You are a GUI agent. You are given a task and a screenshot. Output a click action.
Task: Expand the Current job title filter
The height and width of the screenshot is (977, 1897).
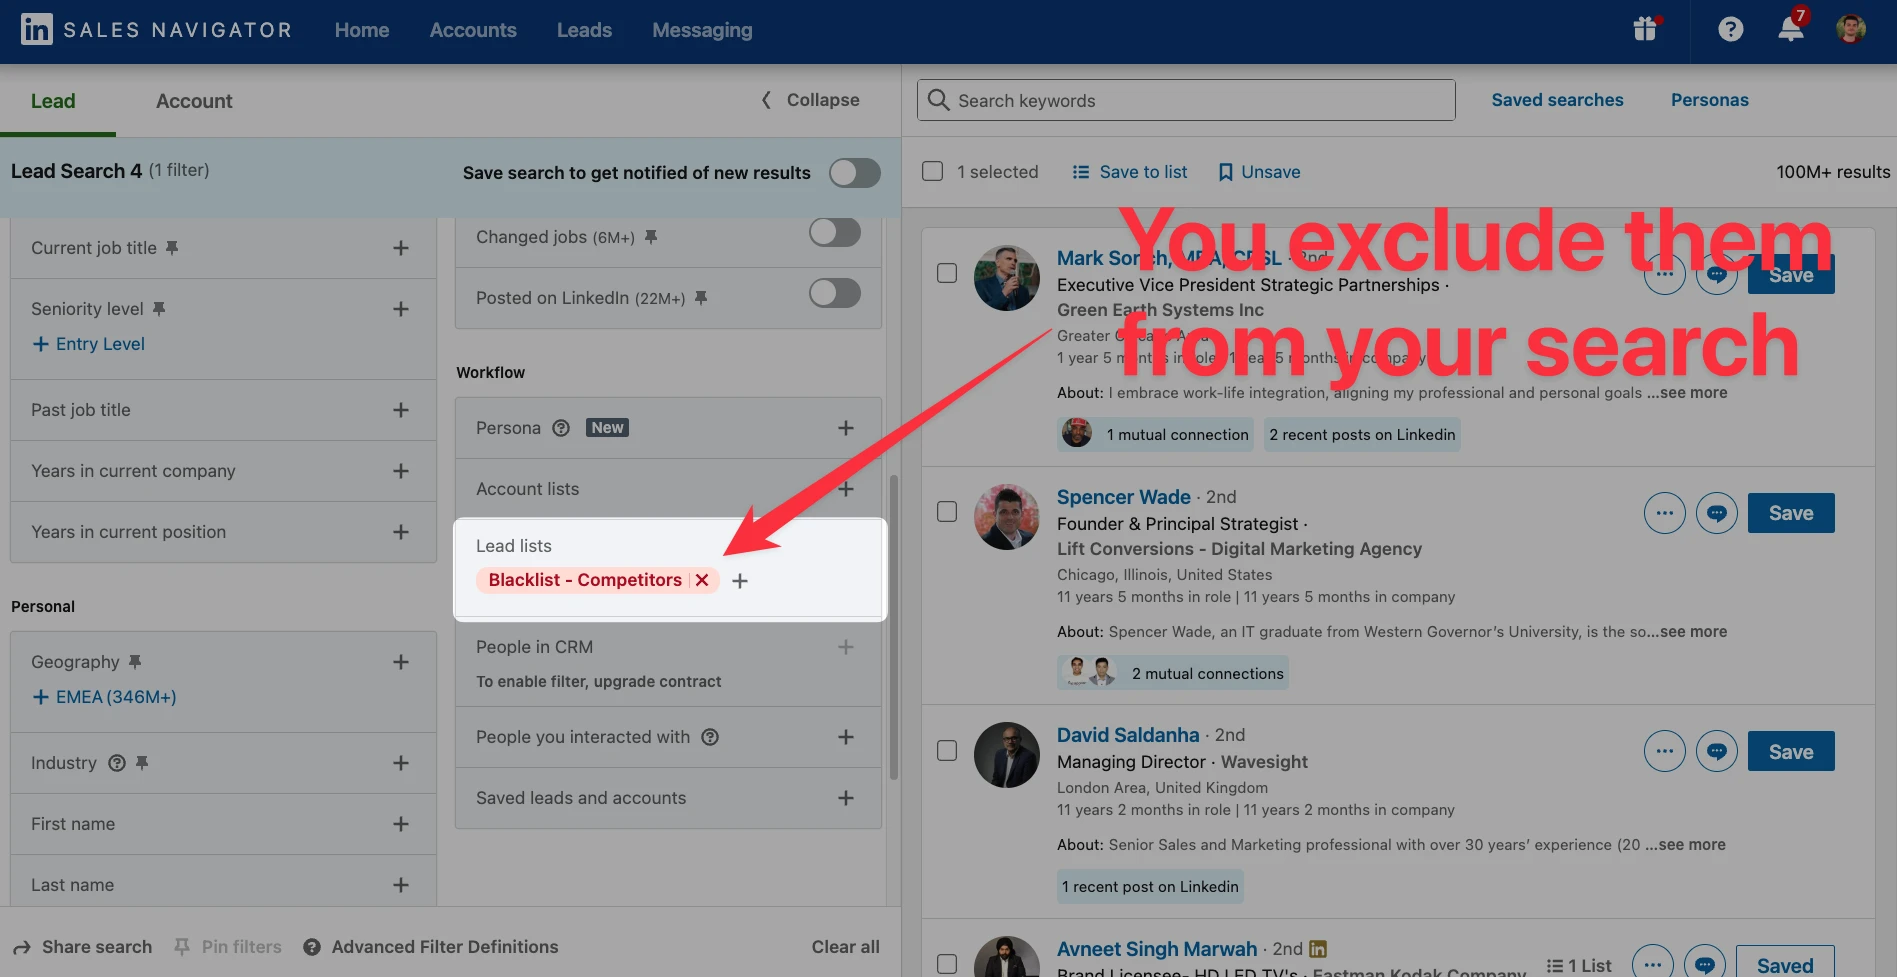[401, 248]
